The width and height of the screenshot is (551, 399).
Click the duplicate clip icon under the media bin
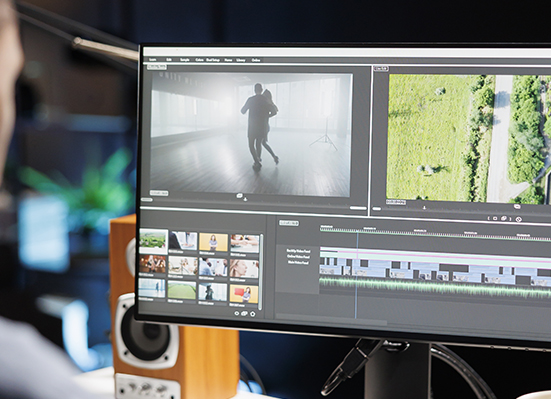pyautogui.click(x=245, y=313)
